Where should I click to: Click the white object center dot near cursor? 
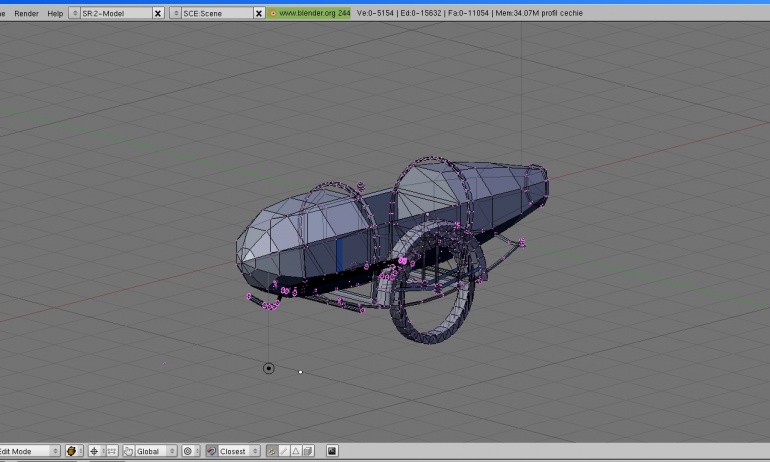tap(301, 372)
